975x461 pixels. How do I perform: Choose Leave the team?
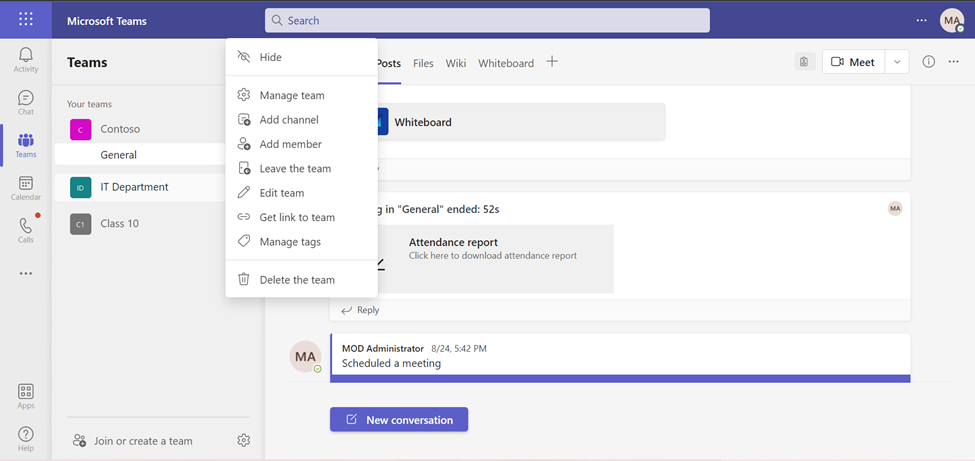click(x=302, y=169)
